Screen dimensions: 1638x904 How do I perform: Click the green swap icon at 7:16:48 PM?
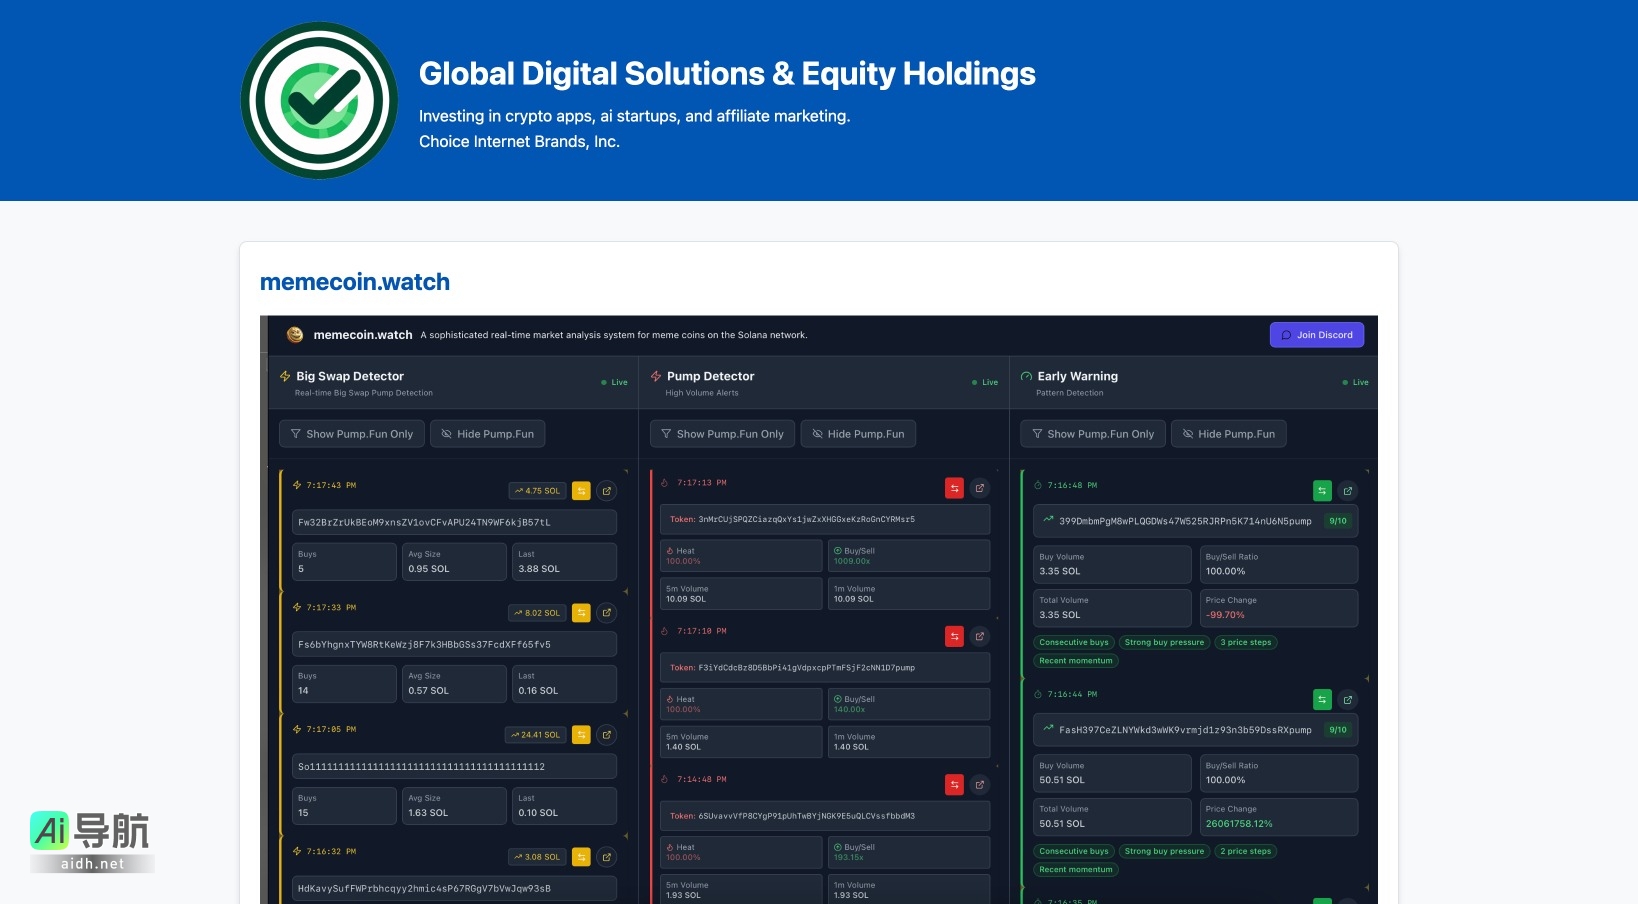[x=1322, y=491]
